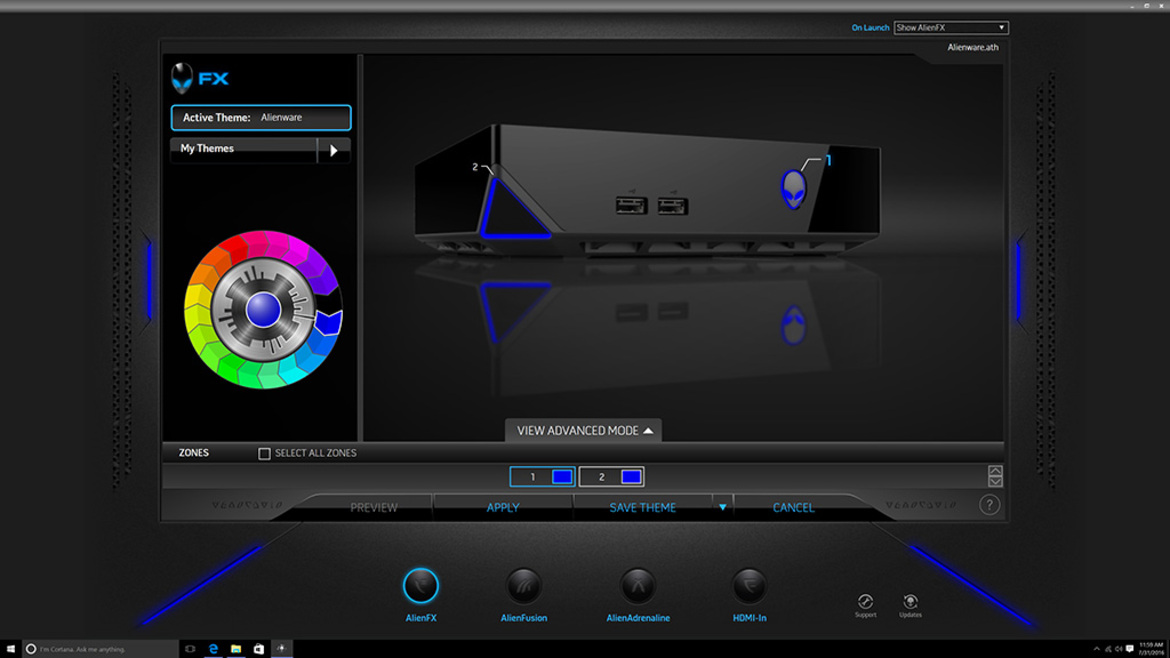Show hidden system tray icons
The width and height of the screenshot is (1170, 658).
(1096, 649)
